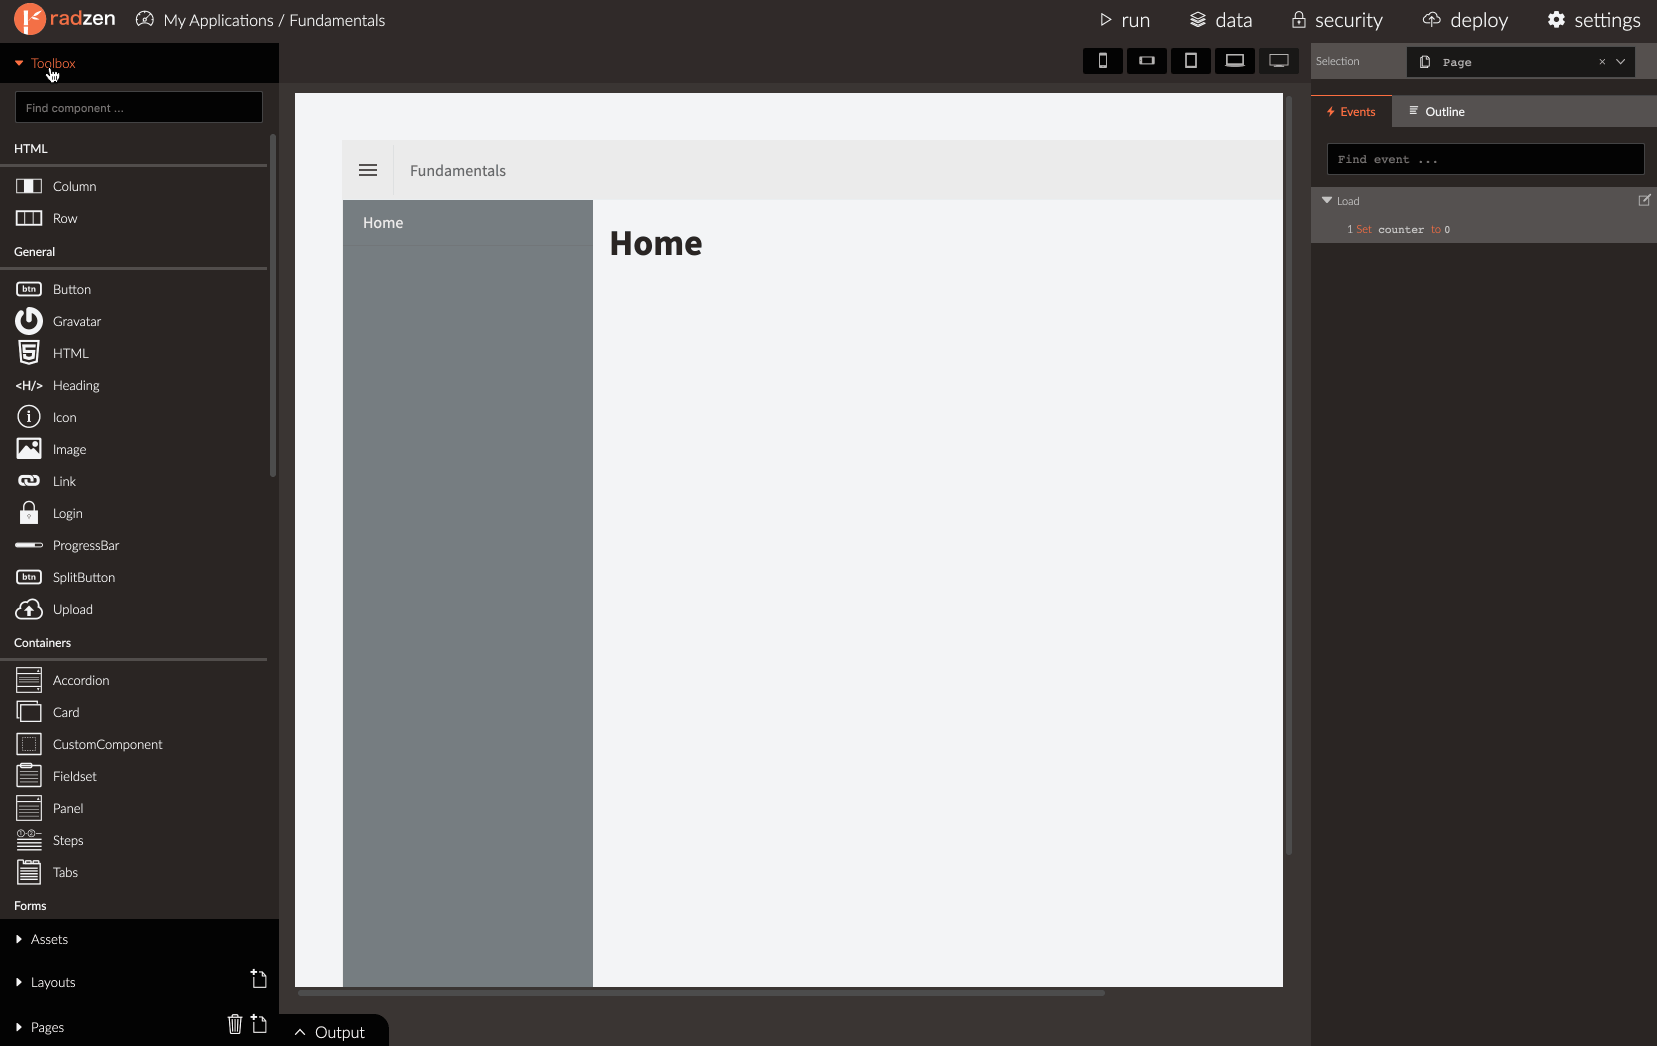Add a new layout via the Layouts icon
The width and height of the screenshot is (1657, 1046).
pyautogui.click(x=259, y=979)
